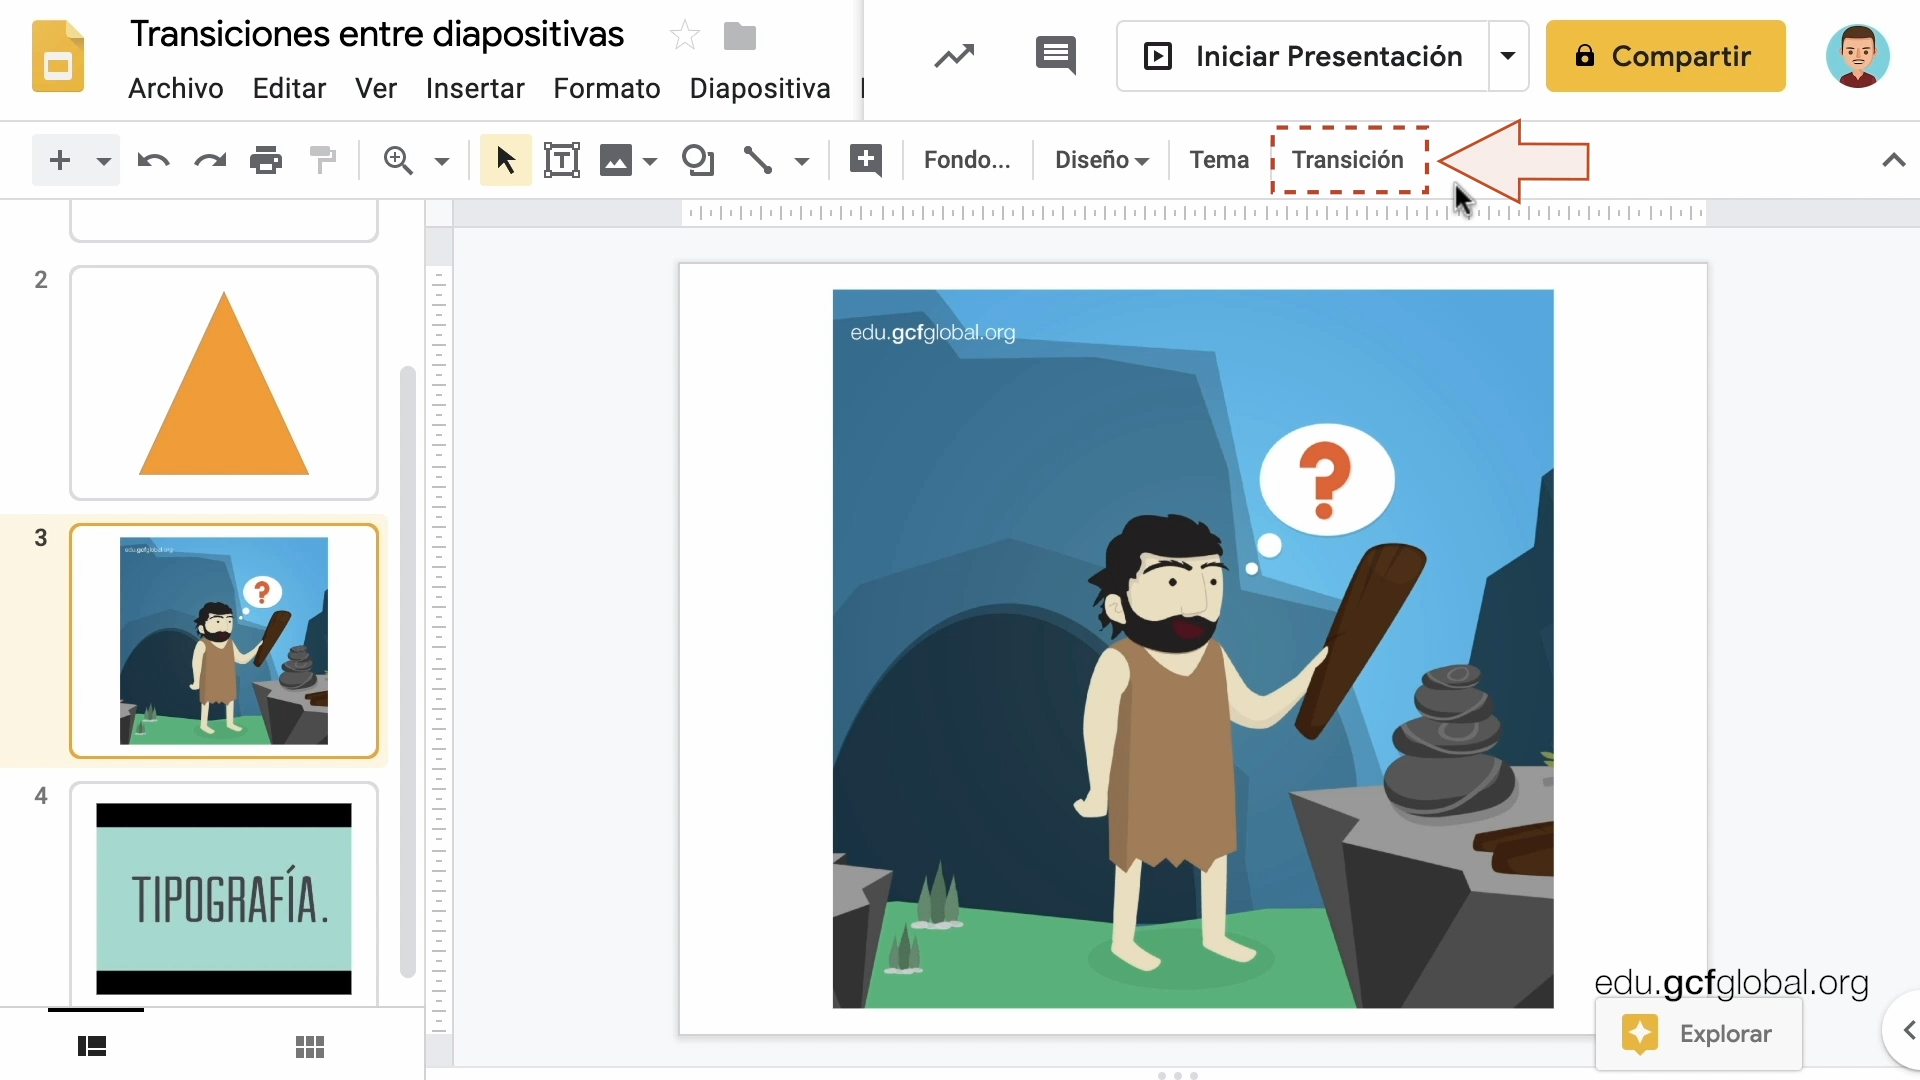Click the Compartir button

tap(1665, 56)
